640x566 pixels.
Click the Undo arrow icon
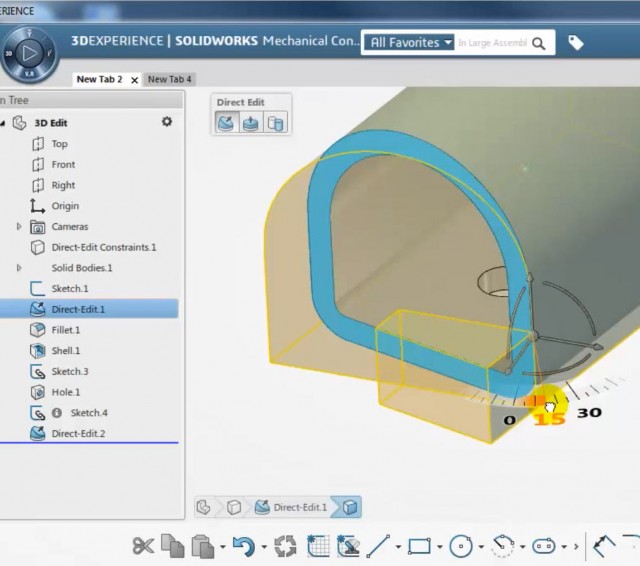244,546
